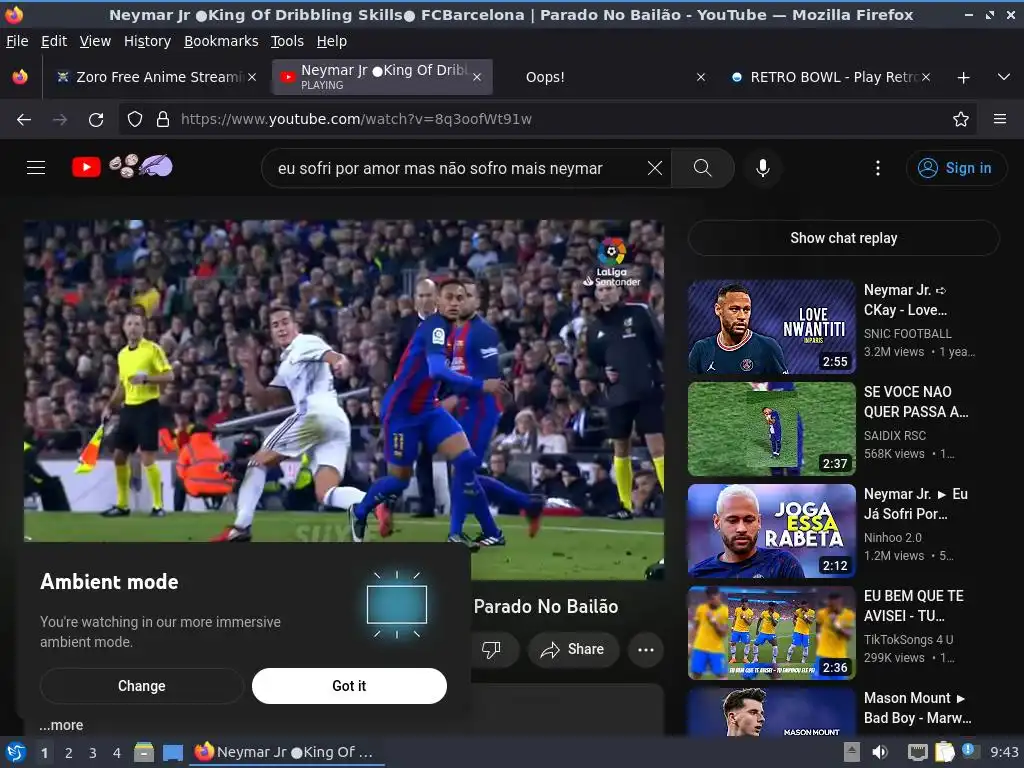Click Show chat replay
1024x768 pixels.
[844, 238]
